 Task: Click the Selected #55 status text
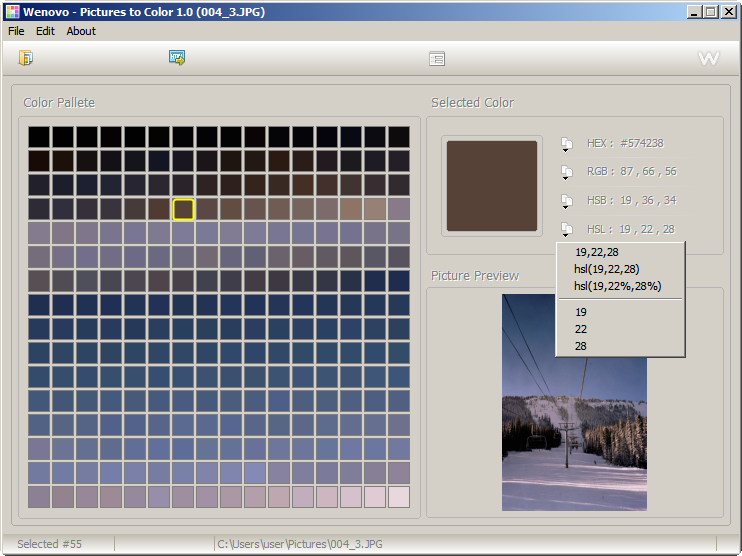(x=49, y=544)
